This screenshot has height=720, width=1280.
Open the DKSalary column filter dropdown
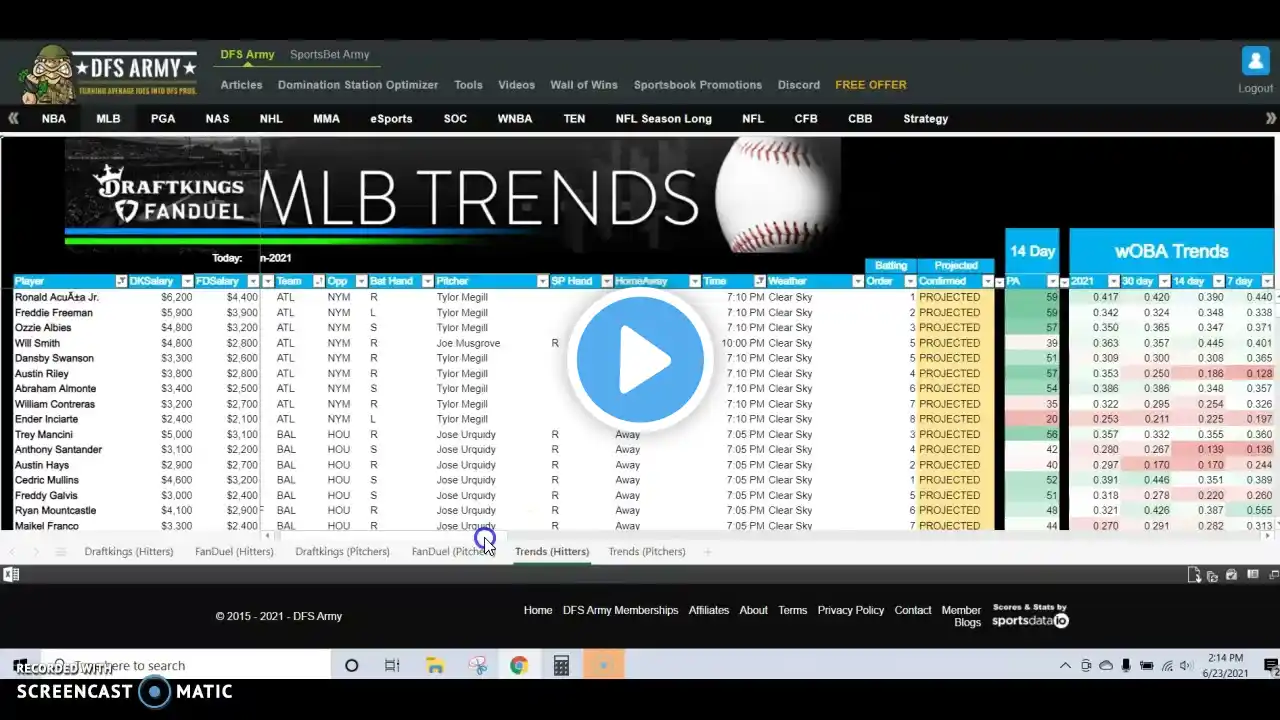(x=185, y=282)
